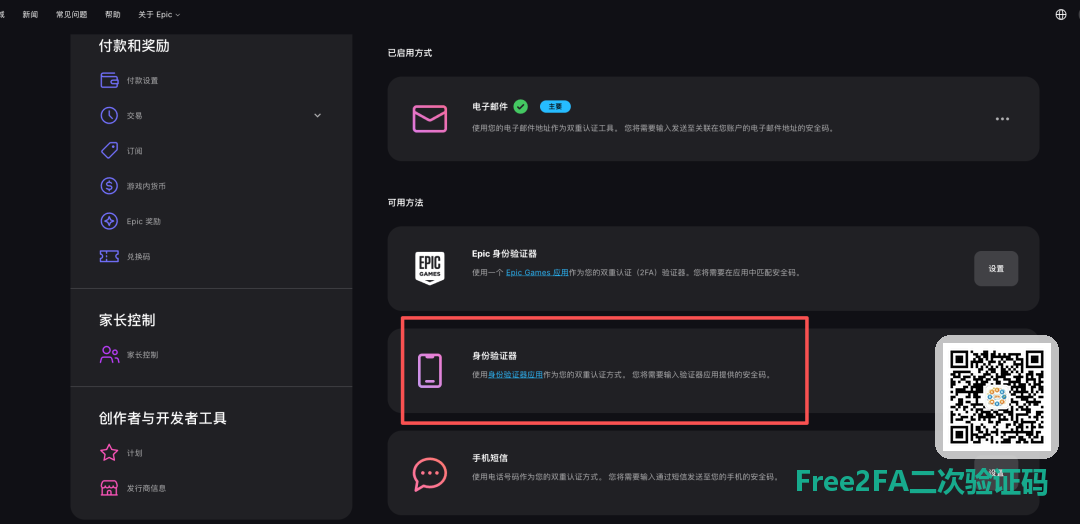
Task: Click 设置 button for Epic 身份验证器
Action: [996, 269]
